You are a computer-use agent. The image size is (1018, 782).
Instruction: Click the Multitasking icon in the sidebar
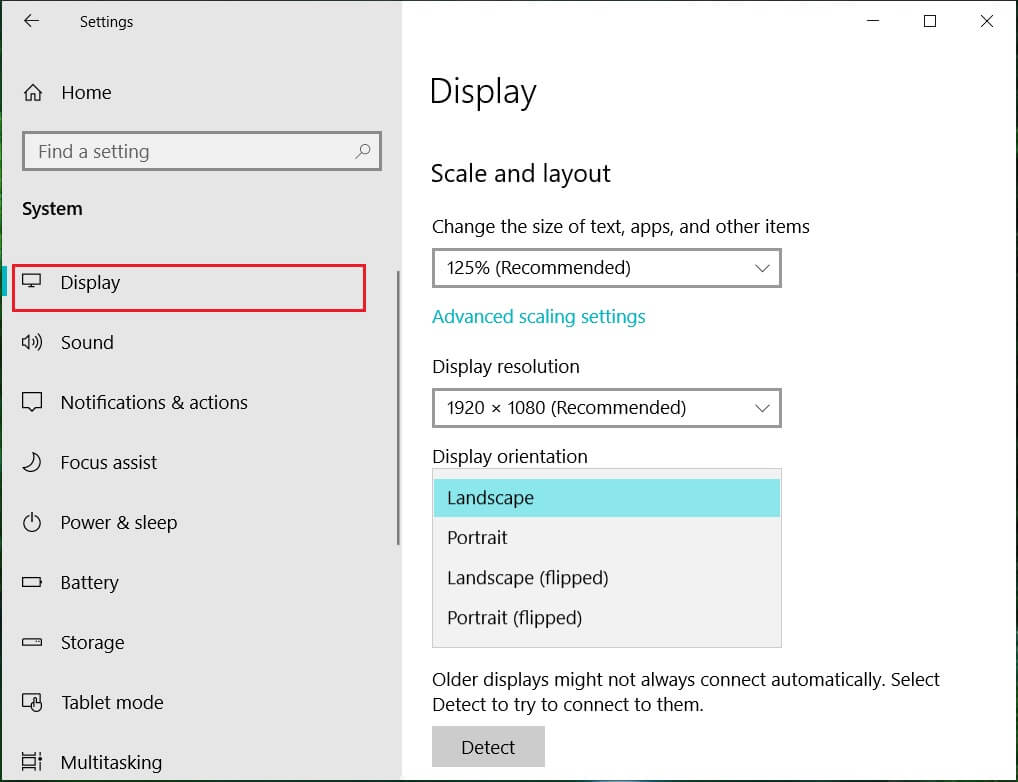point(33,762)
